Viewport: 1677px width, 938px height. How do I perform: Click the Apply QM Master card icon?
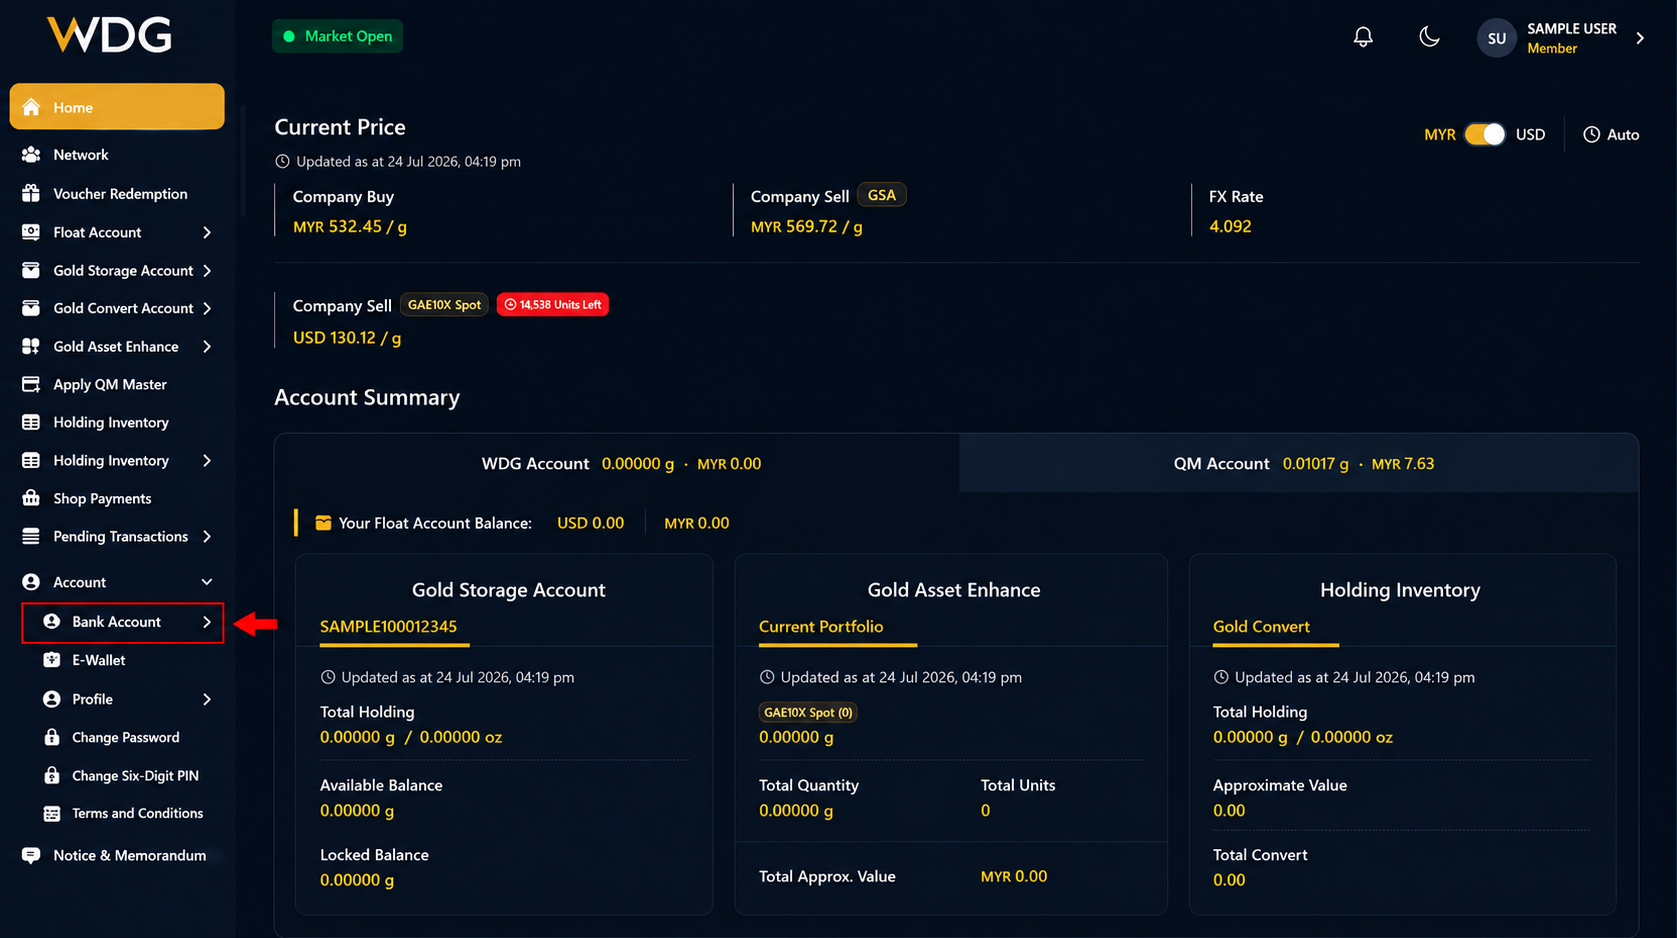(31, 384)
